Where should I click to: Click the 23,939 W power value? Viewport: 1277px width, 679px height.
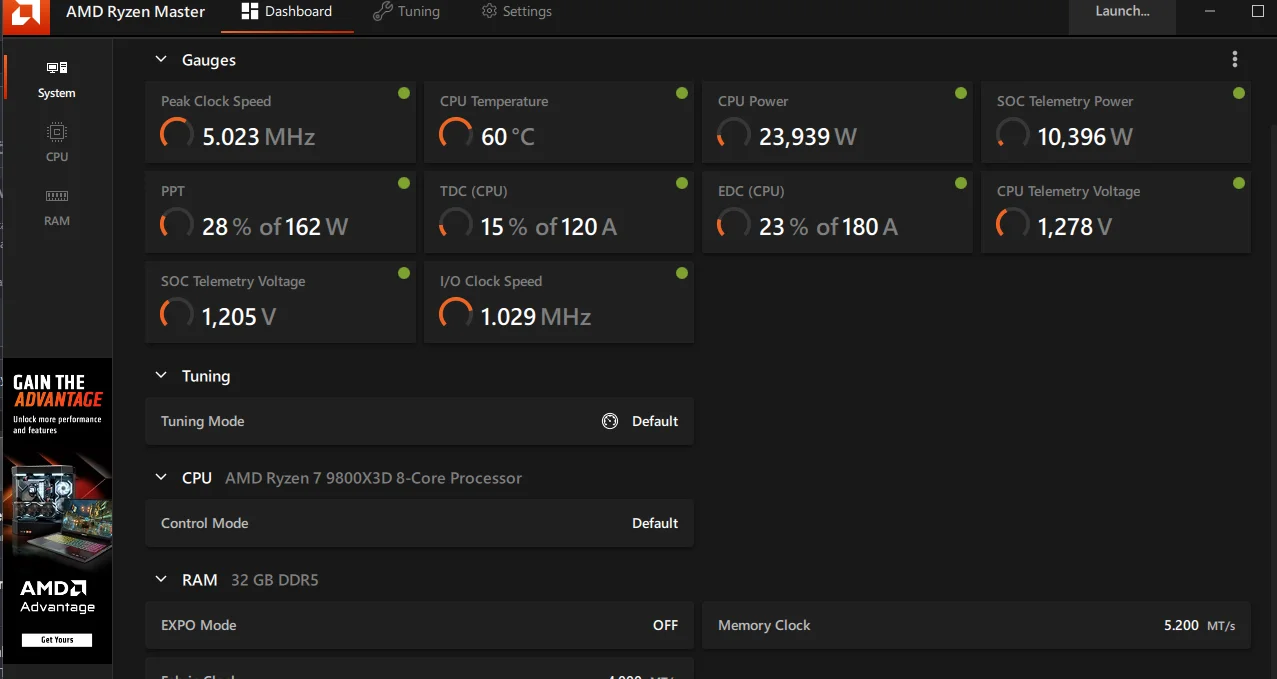pos(808,137)
